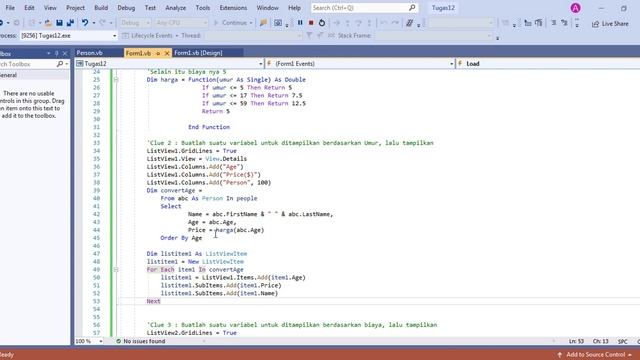Open the Tools menu
The image size is (640, 360).
tap(203, 8)
